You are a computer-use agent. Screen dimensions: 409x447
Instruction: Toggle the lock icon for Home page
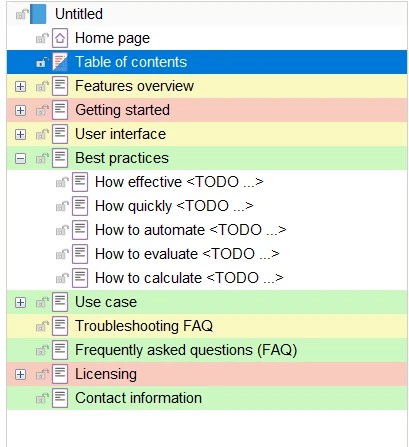(x=42, y=38)
